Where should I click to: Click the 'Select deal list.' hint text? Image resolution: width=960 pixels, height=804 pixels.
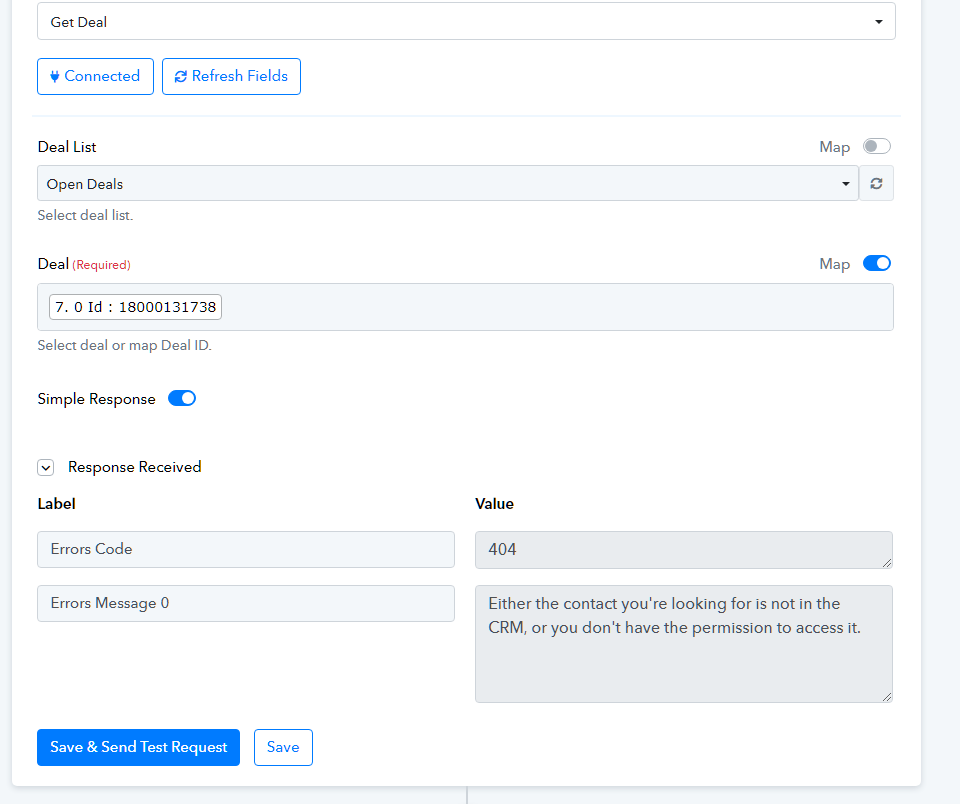pyautogui.click(x=85, y=216)
